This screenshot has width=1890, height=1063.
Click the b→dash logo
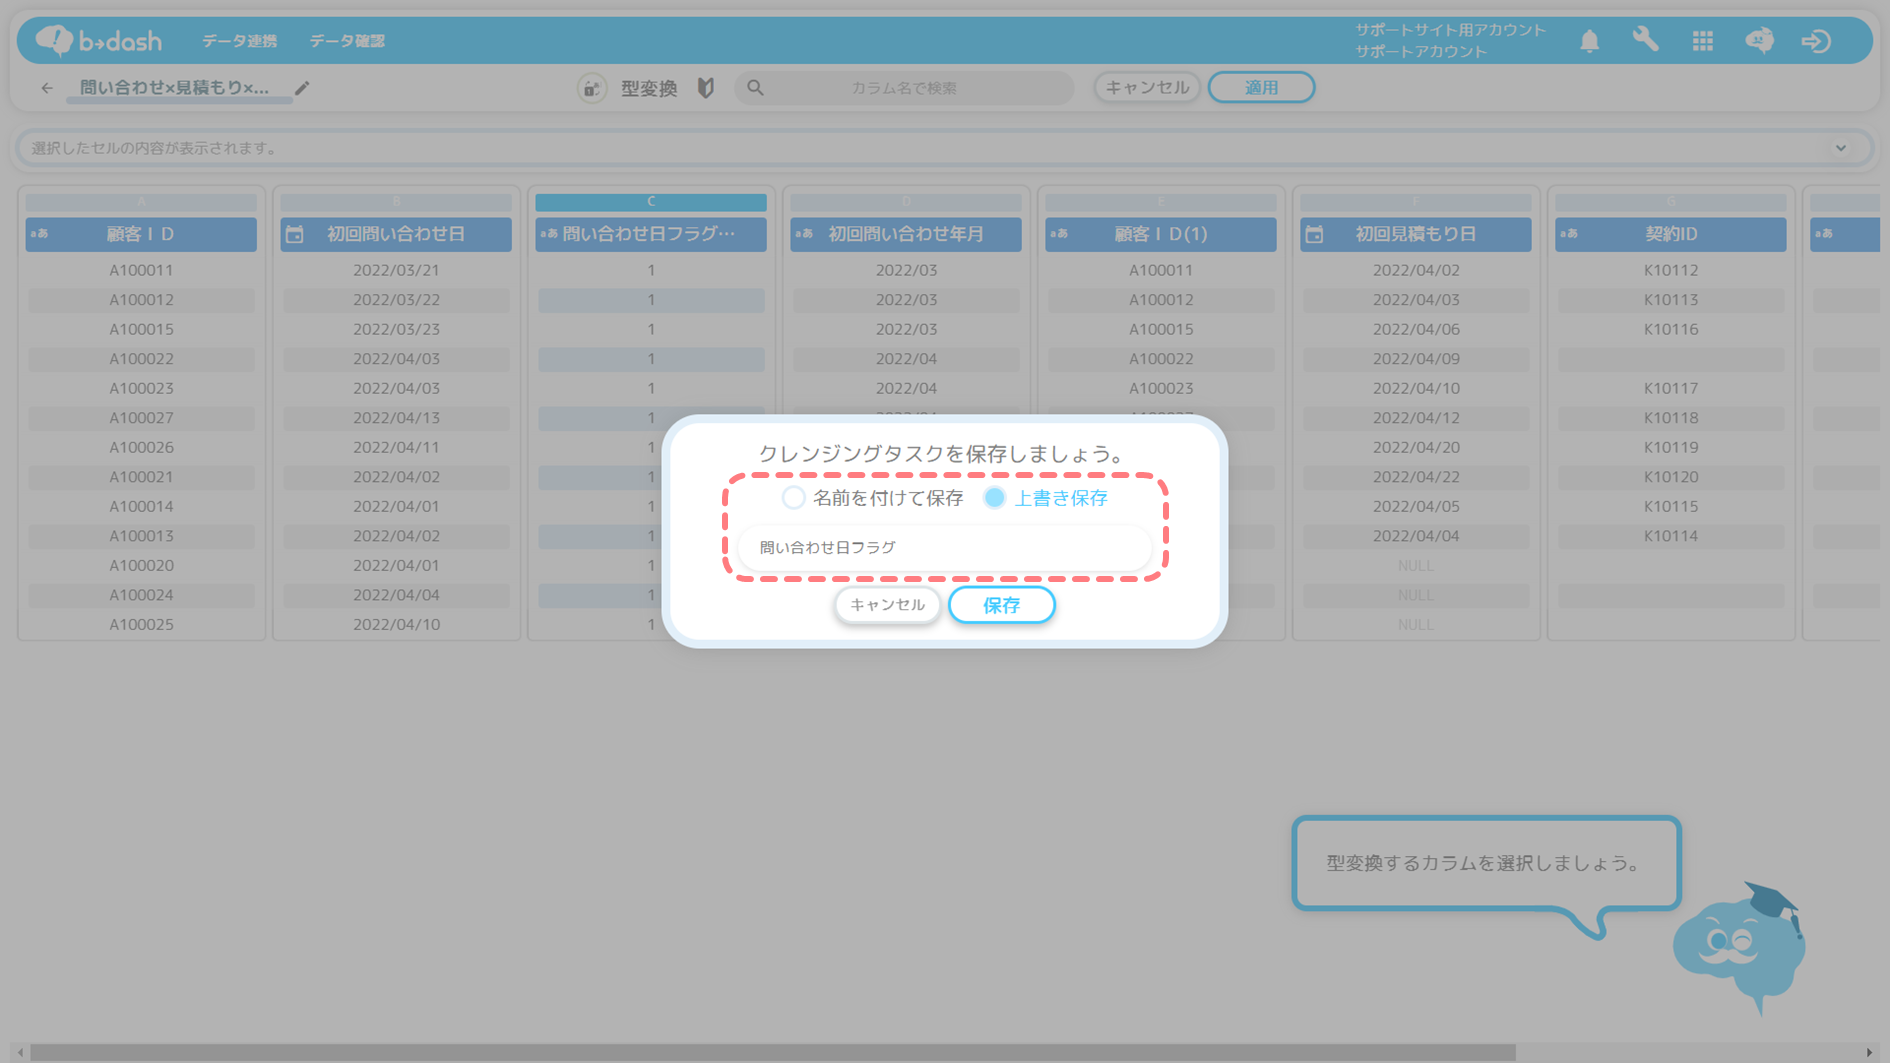coord(98,40)
